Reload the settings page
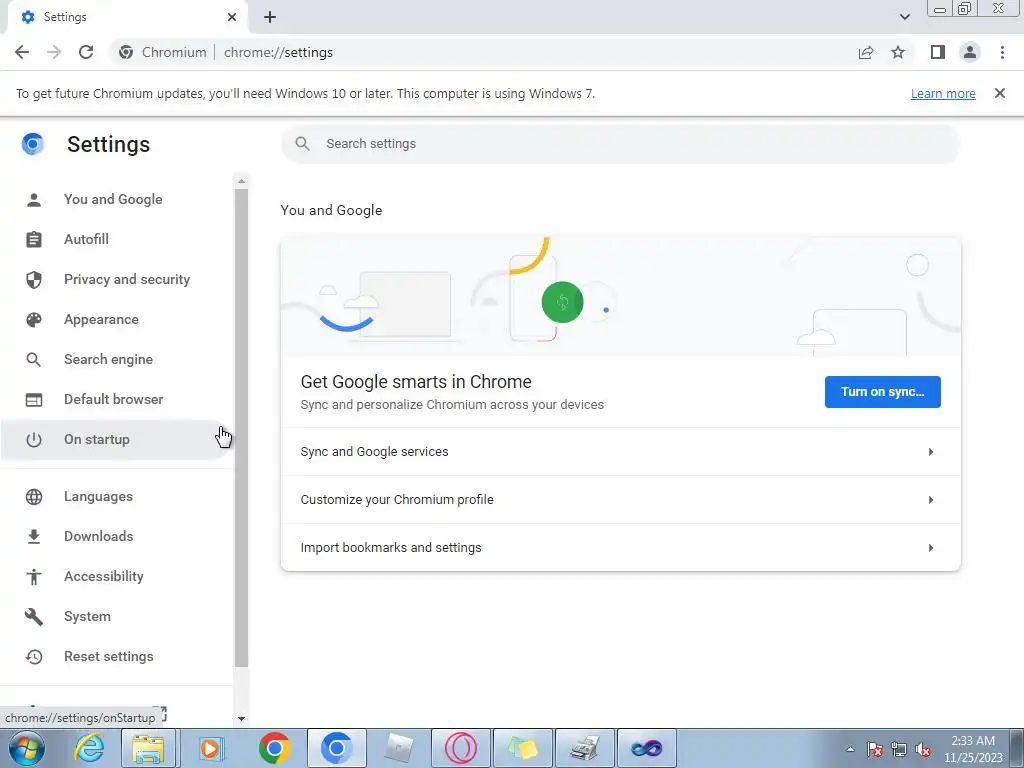 (86, 52)
